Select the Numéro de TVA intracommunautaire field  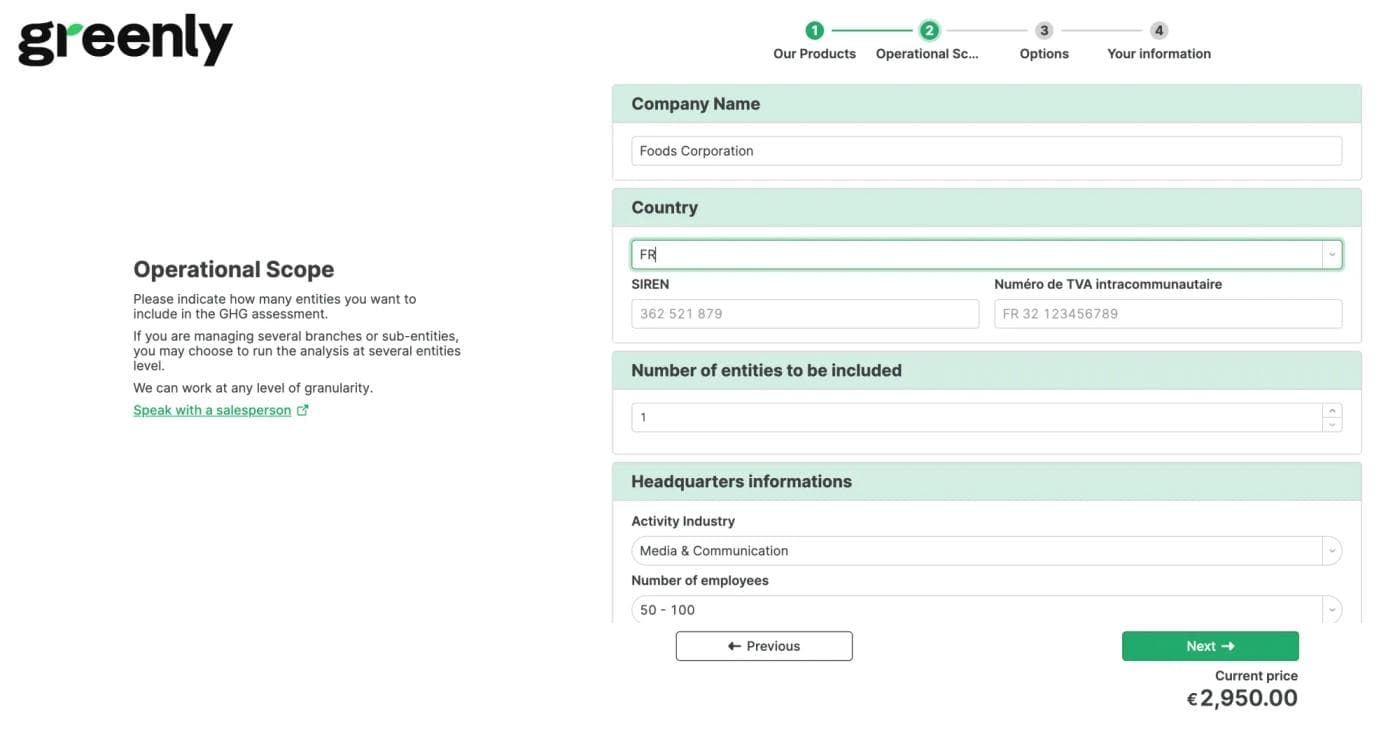tap(1168, 313)
